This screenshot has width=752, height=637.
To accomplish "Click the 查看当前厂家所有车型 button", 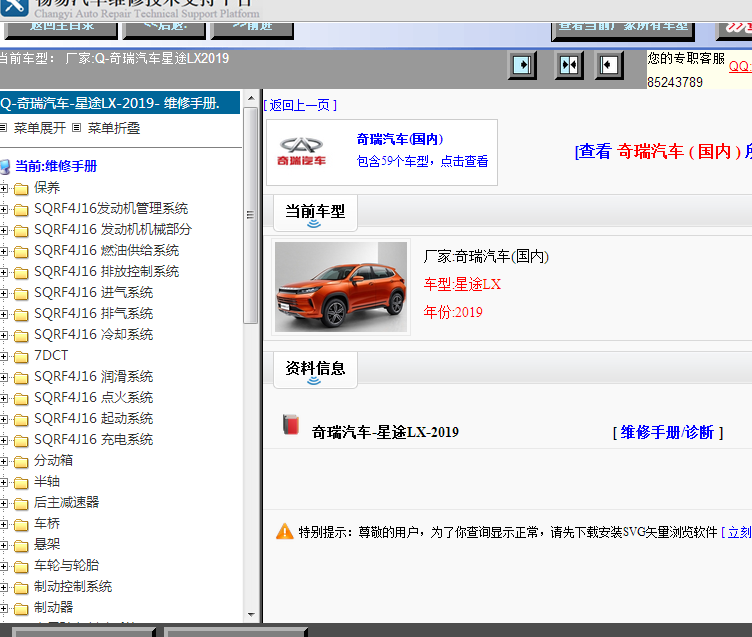I will pos(623,30).
